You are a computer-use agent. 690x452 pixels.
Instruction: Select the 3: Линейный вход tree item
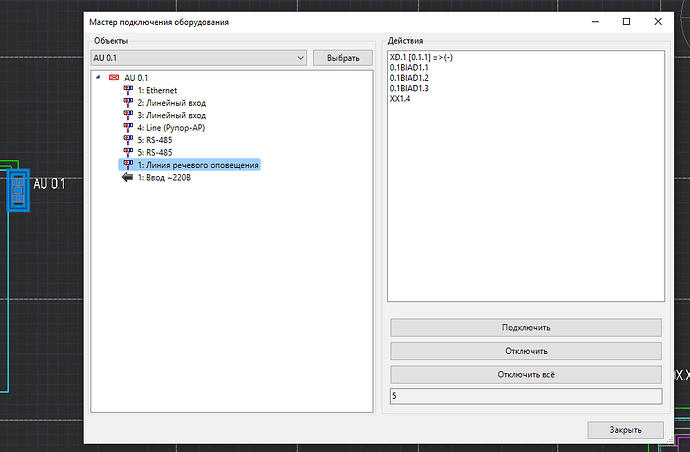[171, 115]
